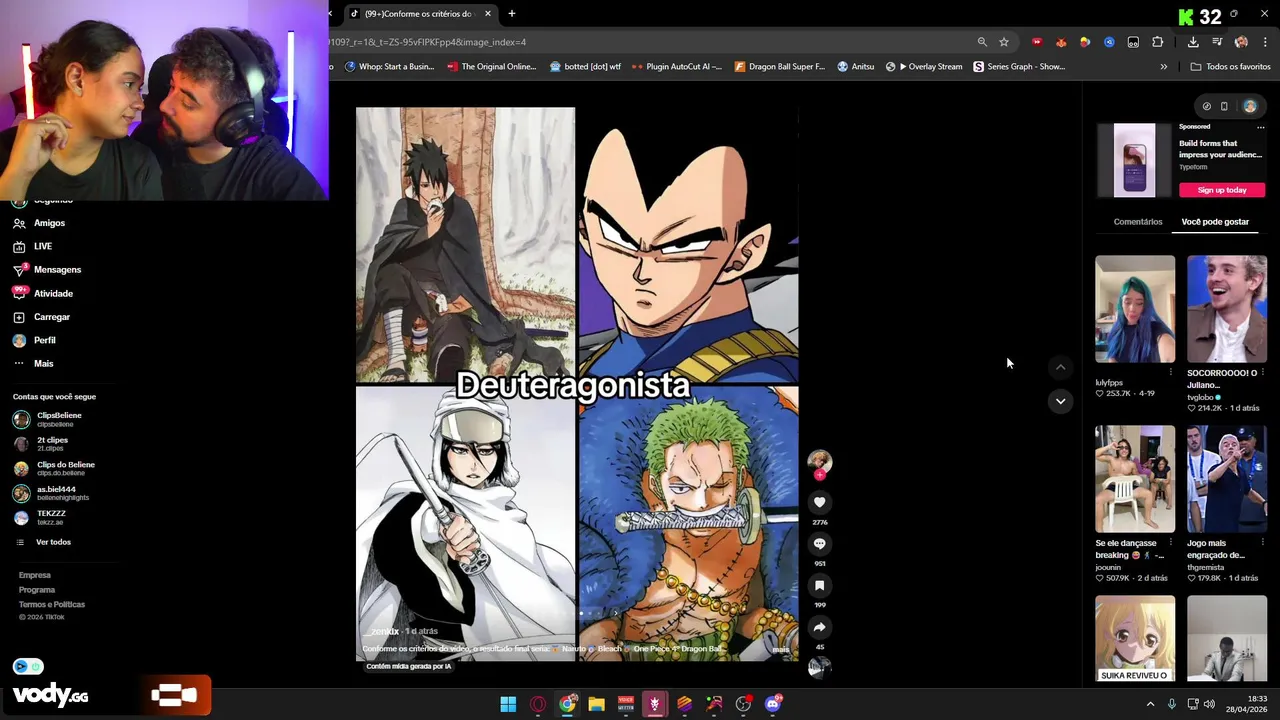1280x720 pixels.
Task: Click the red fast-forward extension icon
Action: pos(1037,42)
